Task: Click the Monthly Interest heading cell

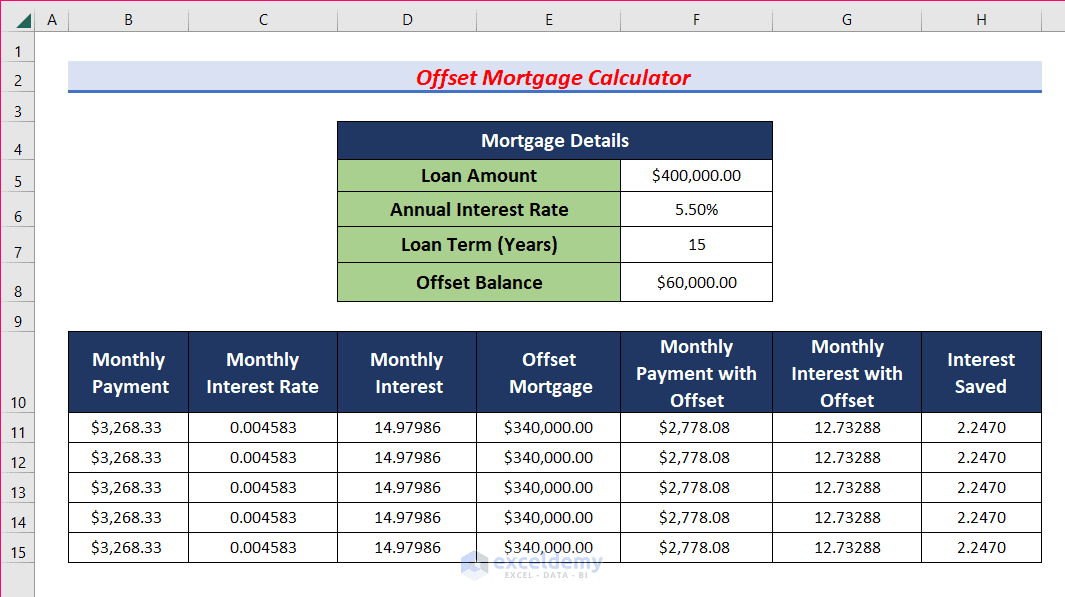Action: click(407, 372)
